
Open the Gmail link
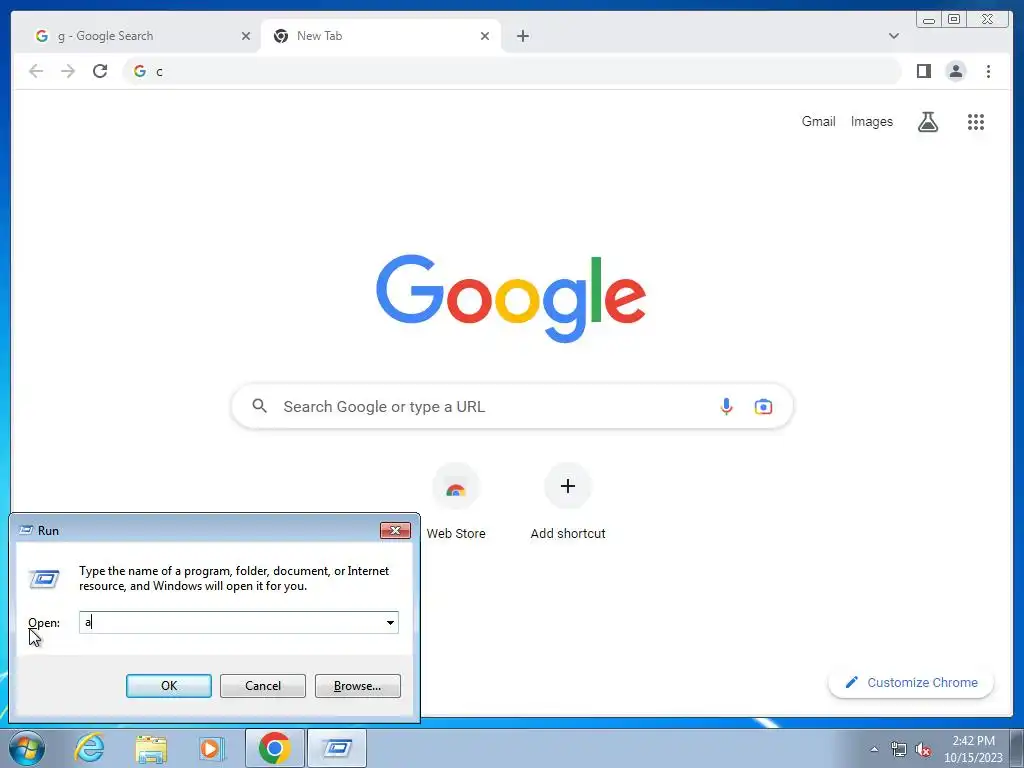click(818, 121)
